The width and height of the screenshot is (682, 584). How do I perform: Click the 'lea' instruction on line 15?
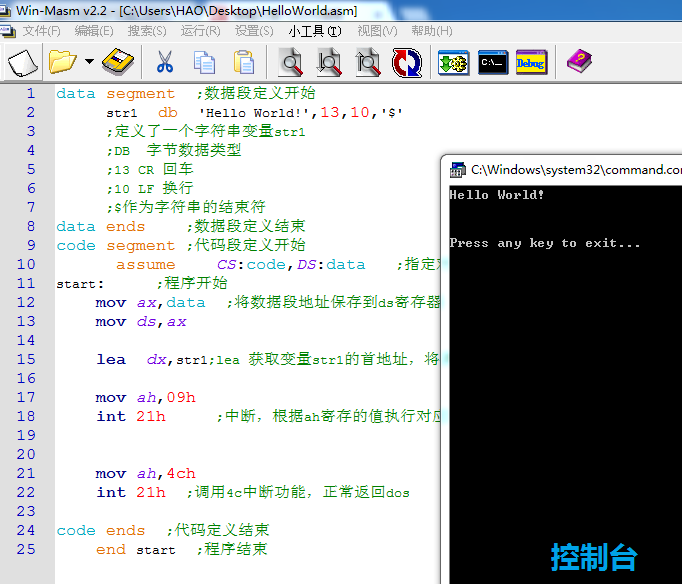click(111, 360)
